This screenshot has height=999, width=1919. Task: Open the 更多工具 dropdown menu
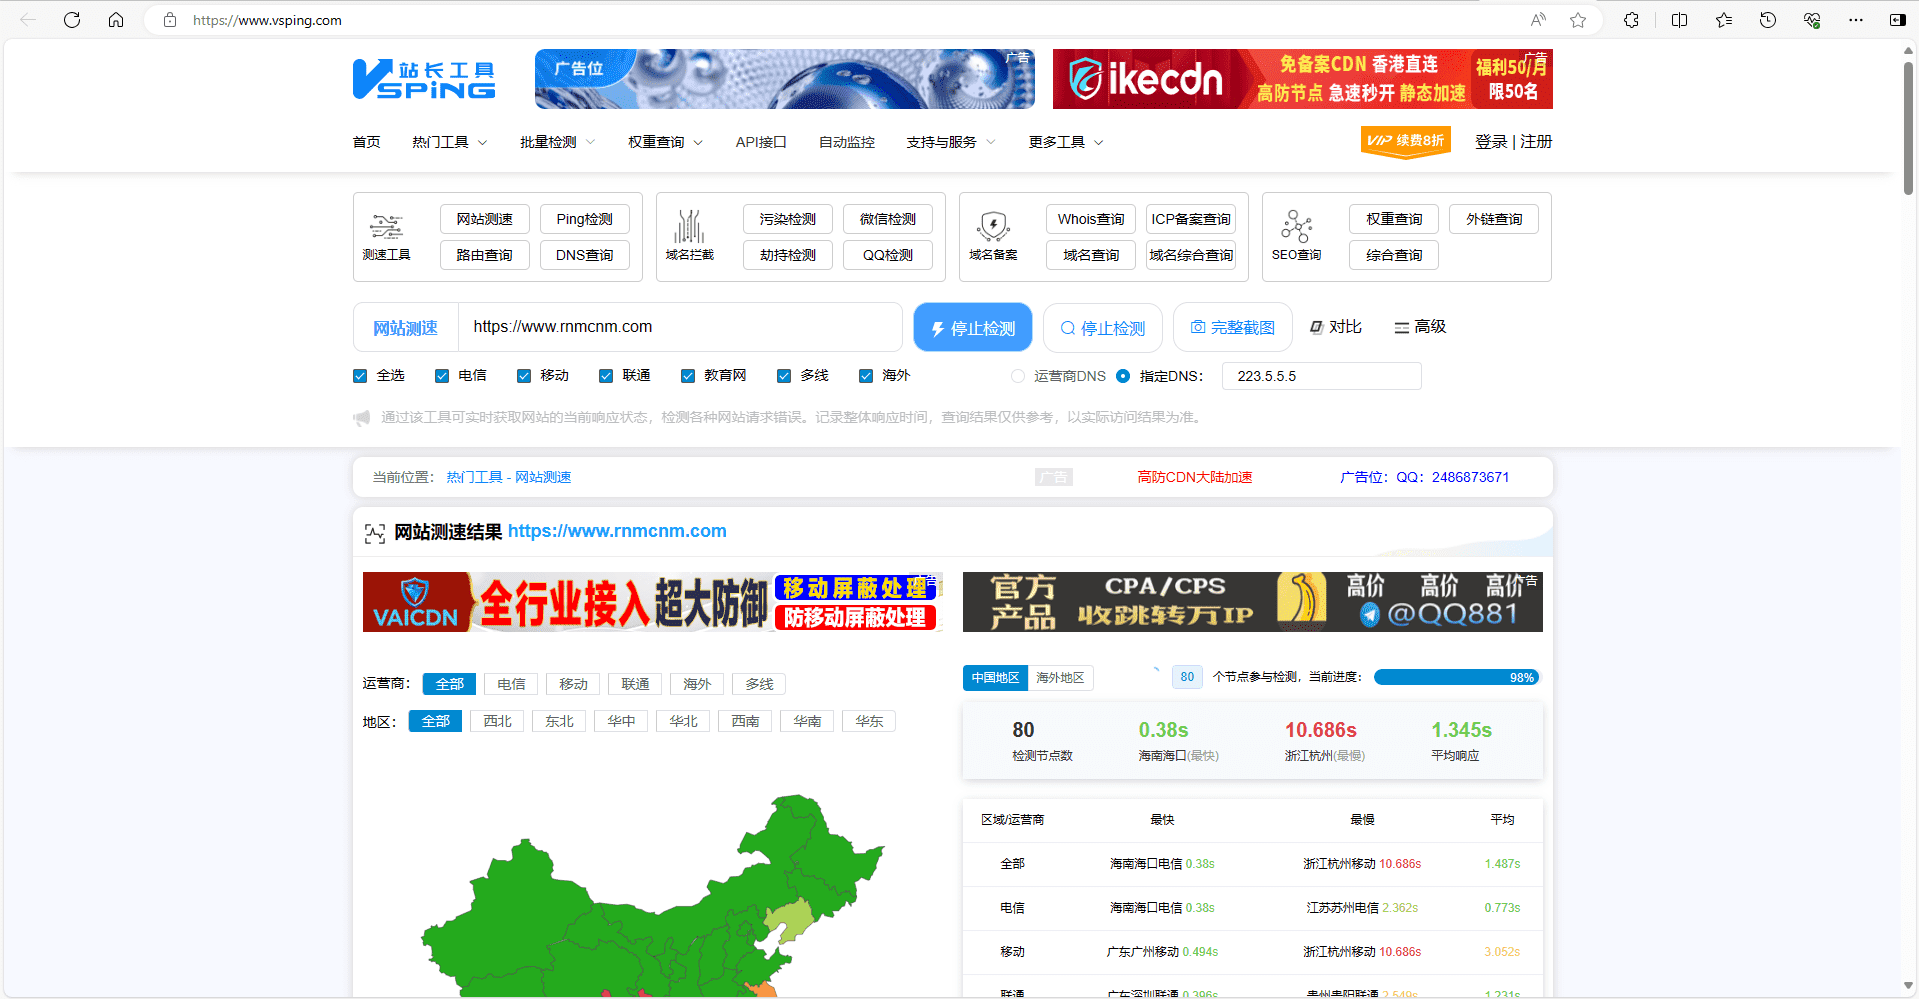pos(1063,141)
